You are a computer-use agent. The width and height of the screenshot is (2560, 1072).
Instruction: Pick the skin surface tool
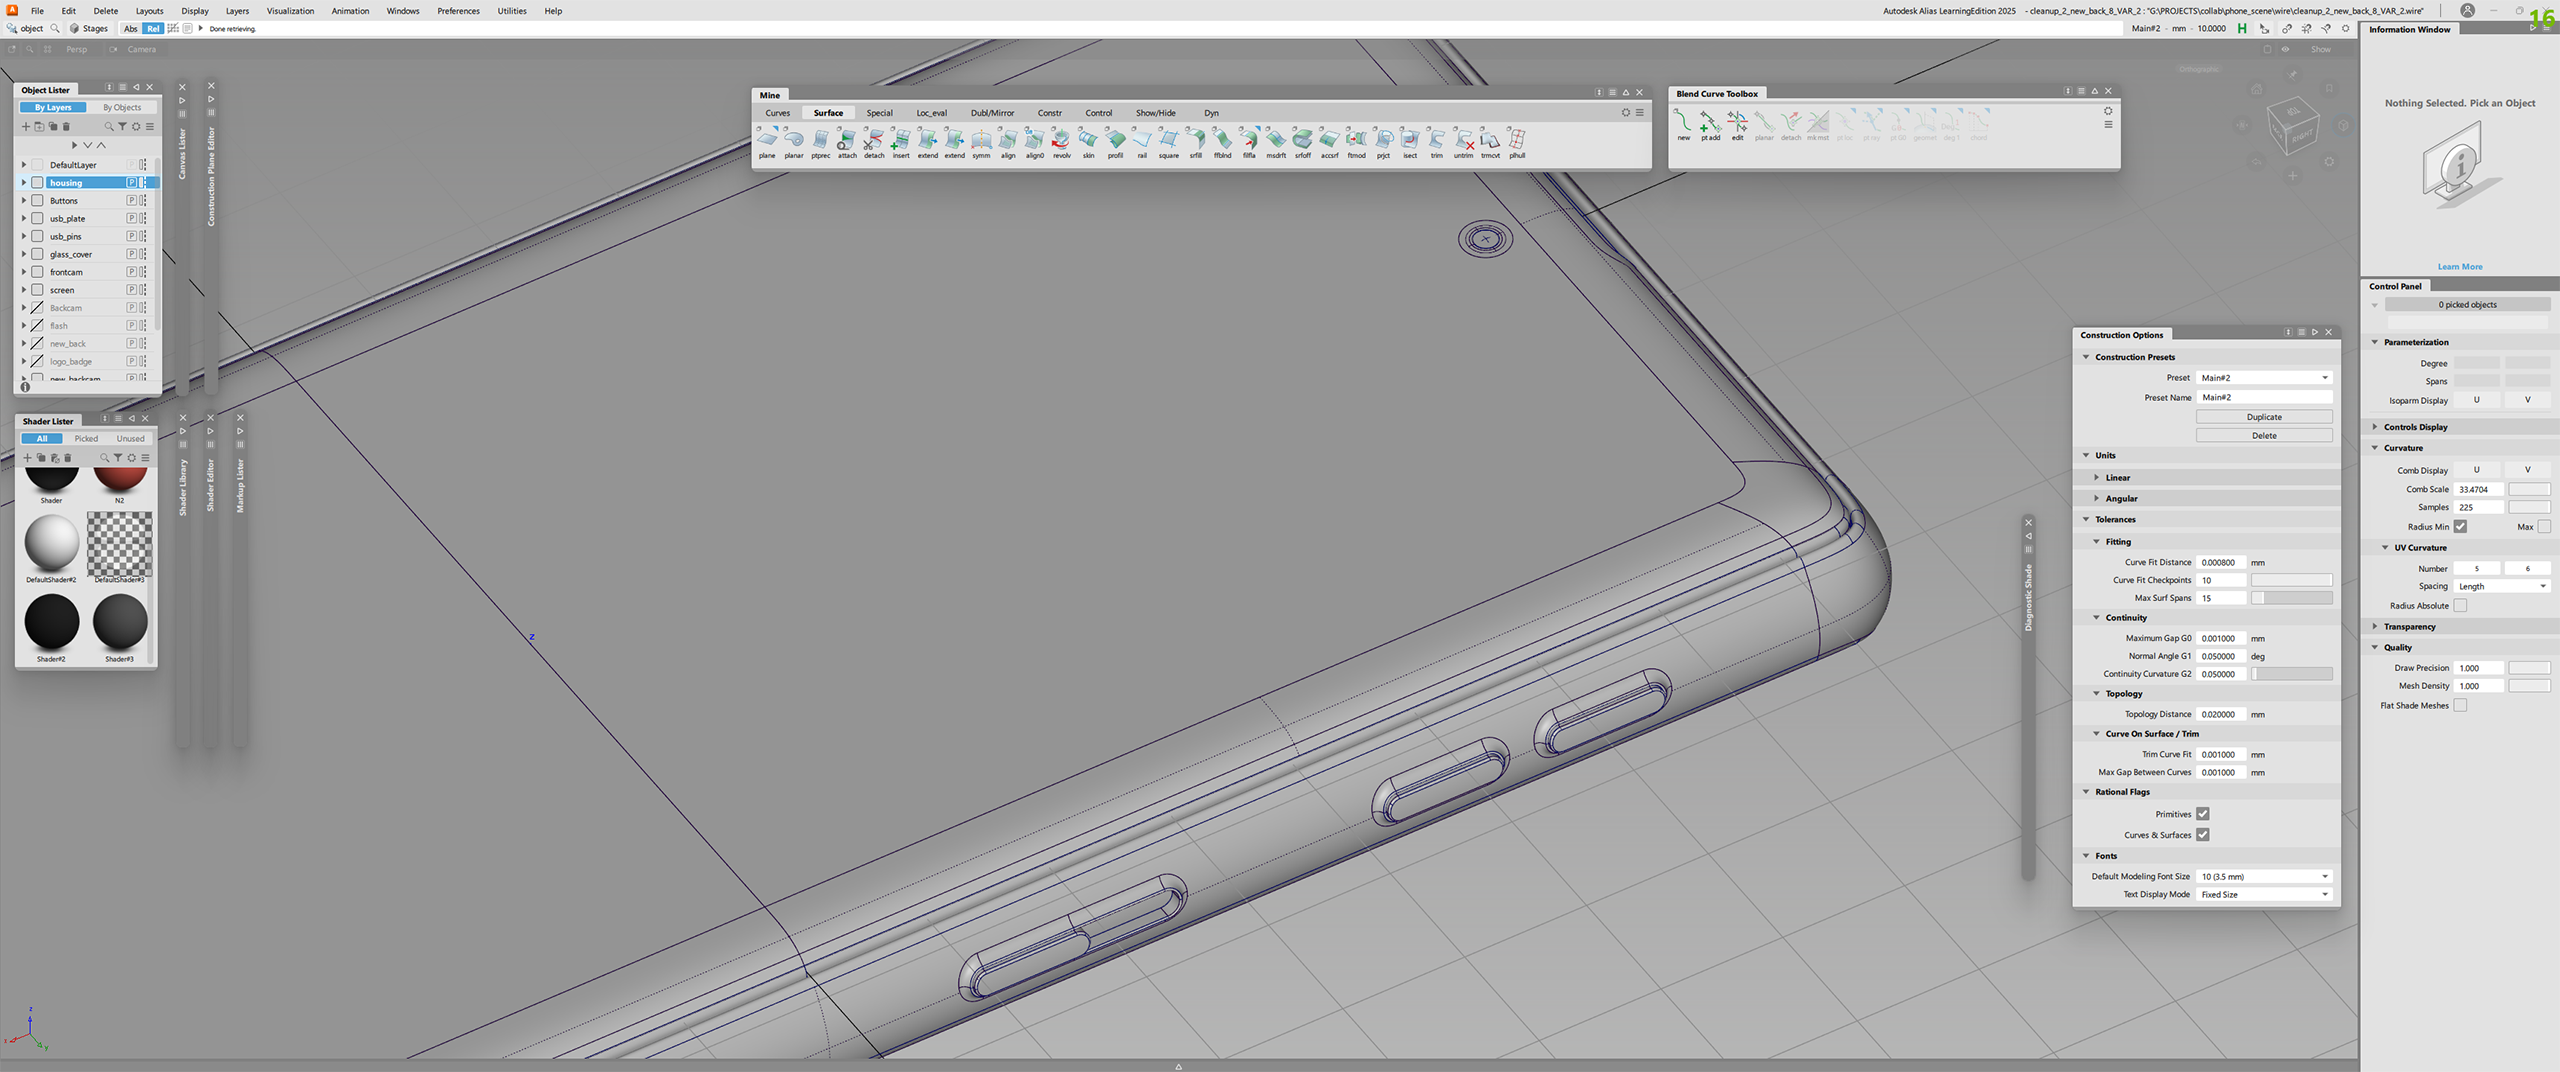(1088, 141)
